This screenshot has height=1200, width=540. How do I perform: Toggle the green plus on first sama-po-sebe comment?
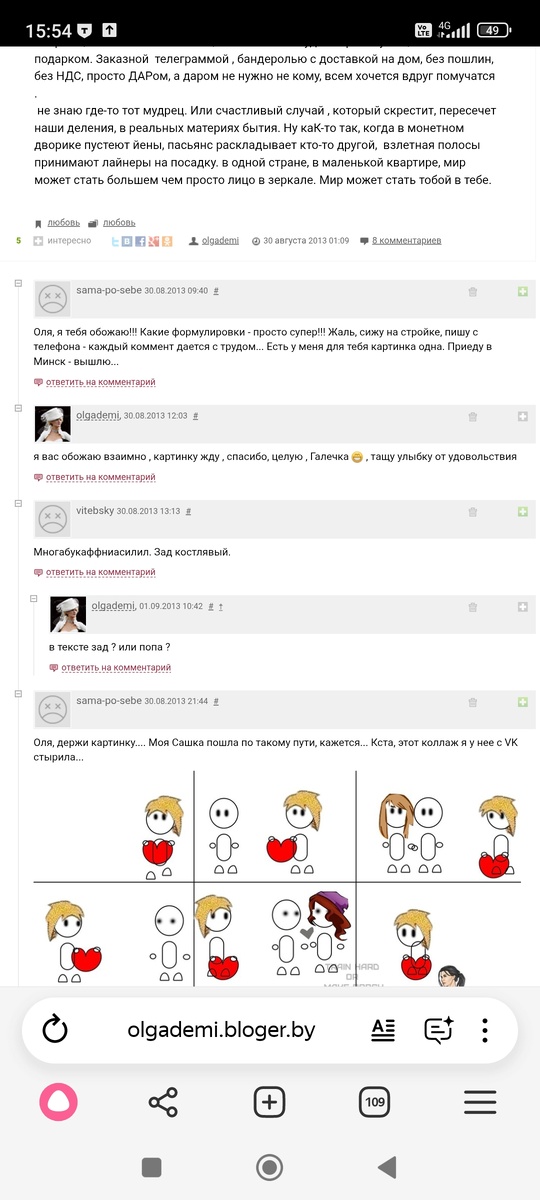522,291
